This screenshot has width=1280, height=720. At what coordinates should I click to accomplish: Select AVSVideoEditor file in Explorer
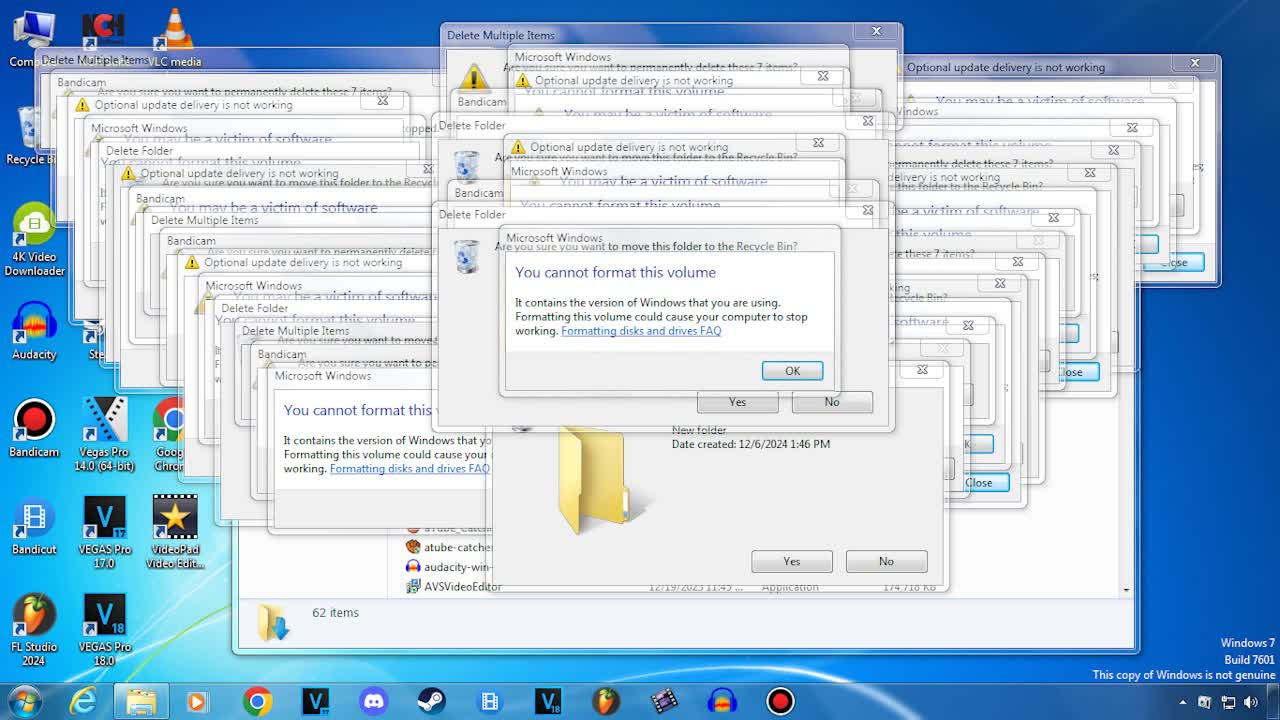point(453,587)
